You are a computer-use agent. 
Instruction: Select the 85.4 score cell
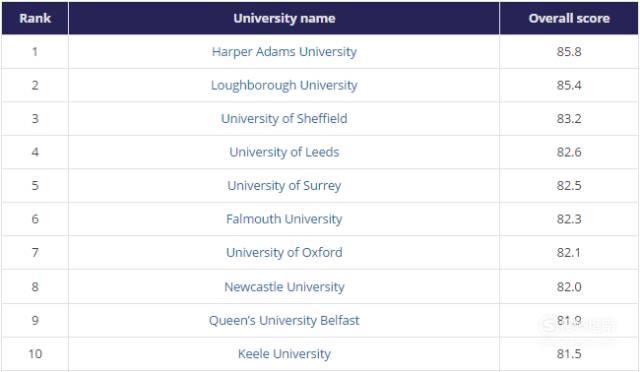coord(569,85)
